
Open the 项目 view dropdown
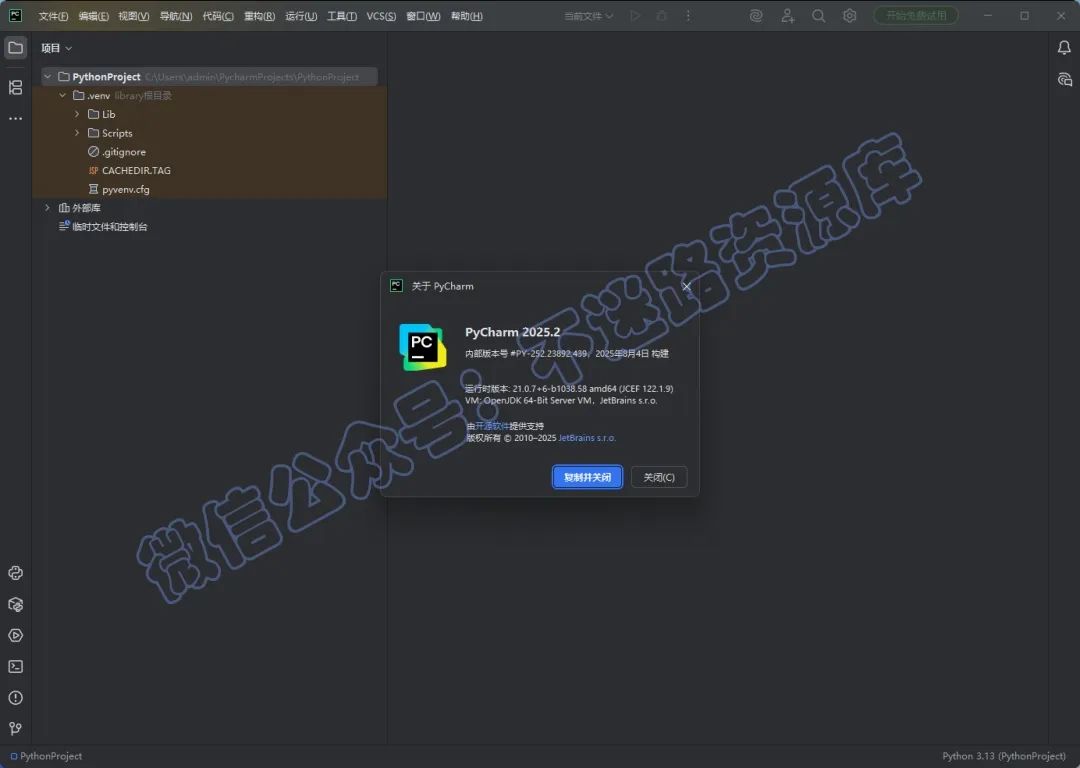[x=56, y=48]
